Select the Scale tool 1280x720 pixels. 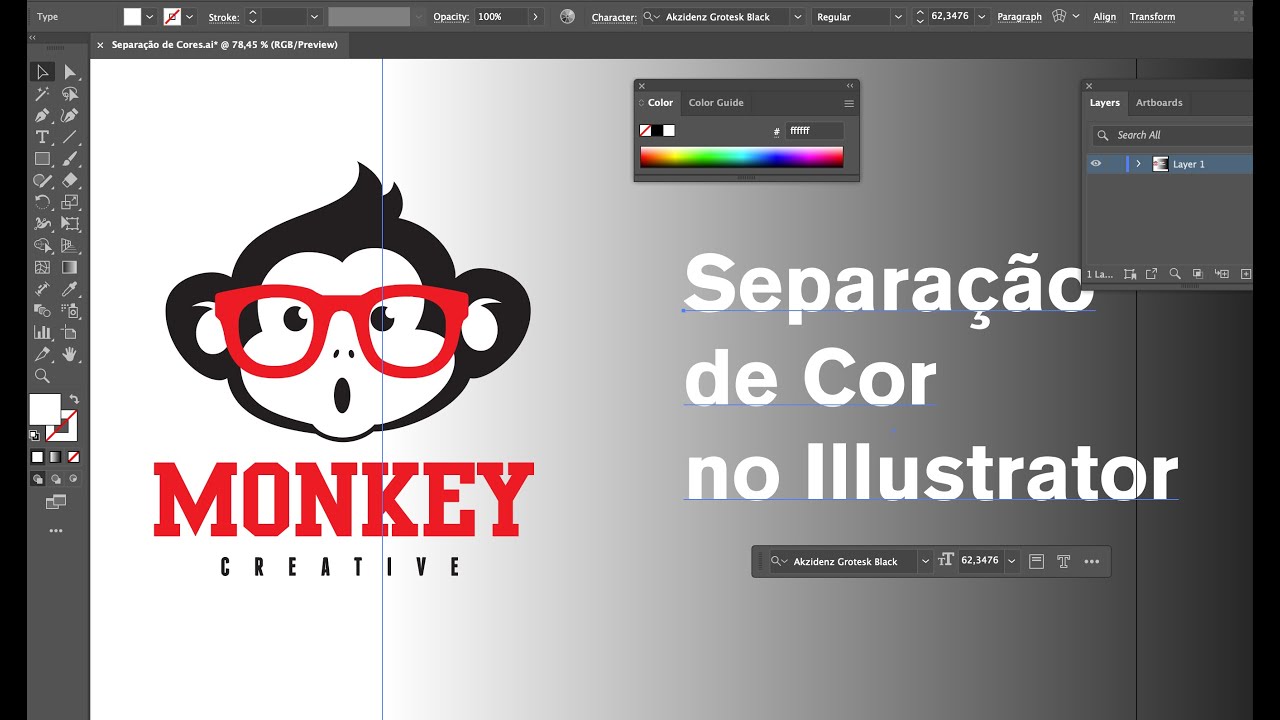(x=70, y=202)
